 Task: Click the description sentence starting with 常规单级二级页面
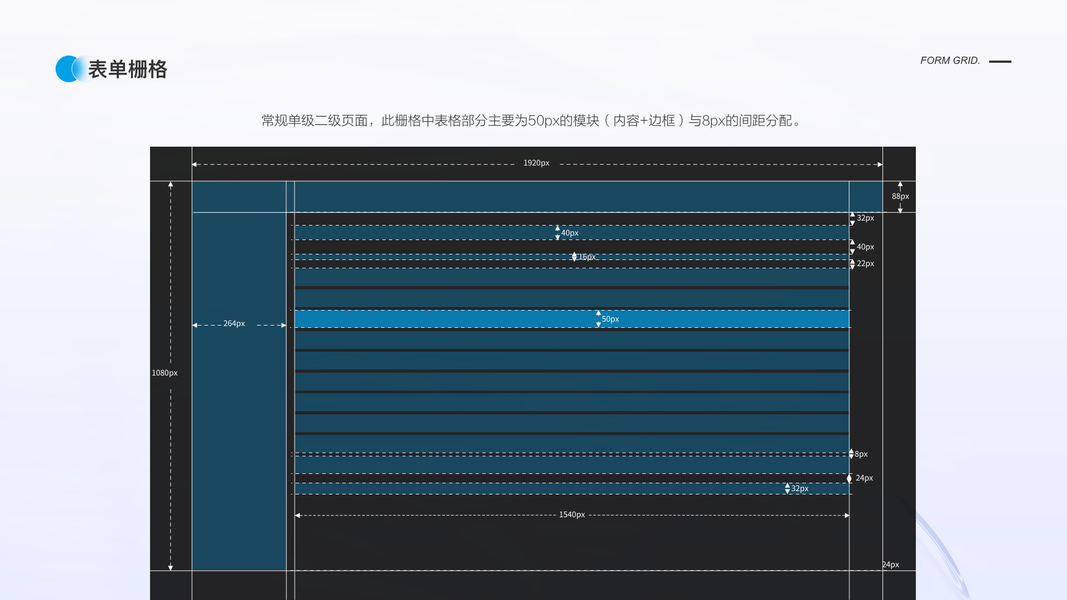tap(533, 120)
